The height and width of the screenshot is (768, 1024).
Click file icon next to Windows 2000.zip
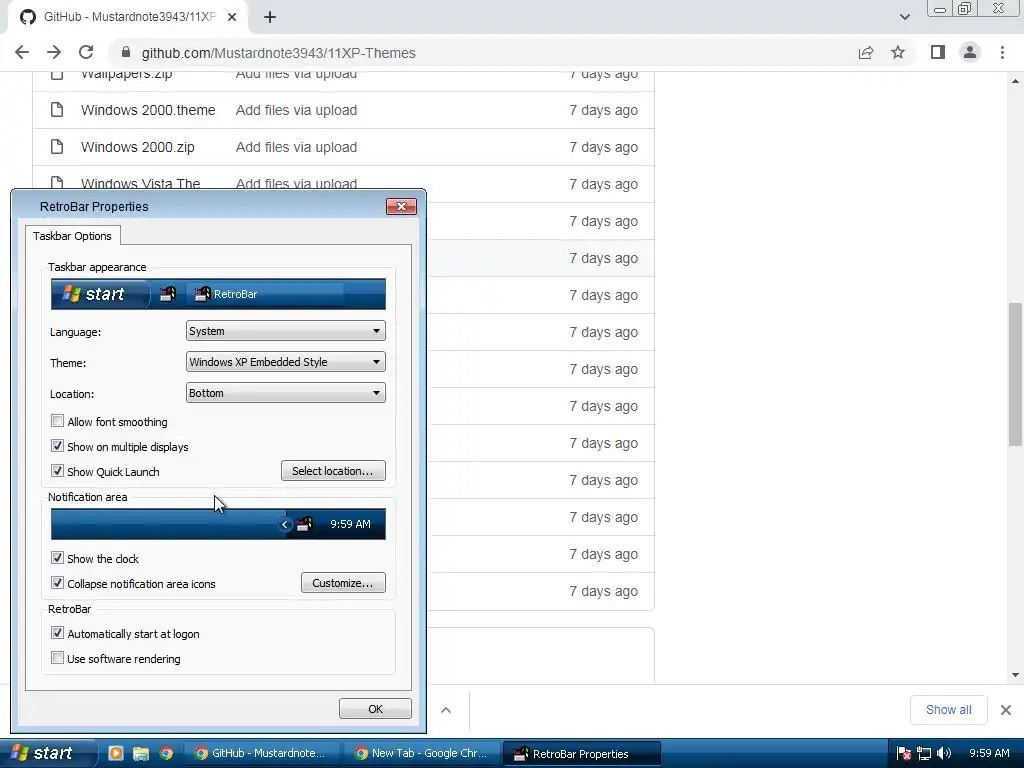(x=57, y=147)
